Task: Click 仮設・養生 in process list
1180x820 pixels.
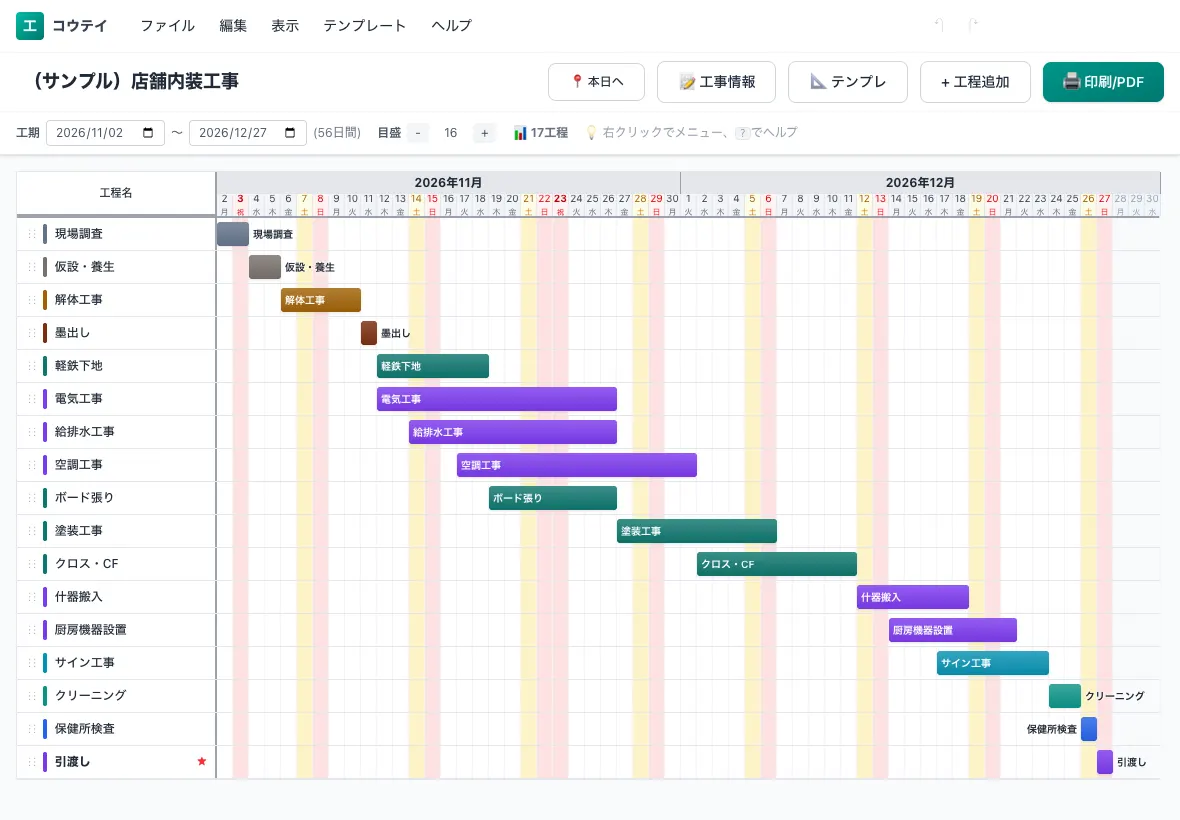Action: click(84, 267)
